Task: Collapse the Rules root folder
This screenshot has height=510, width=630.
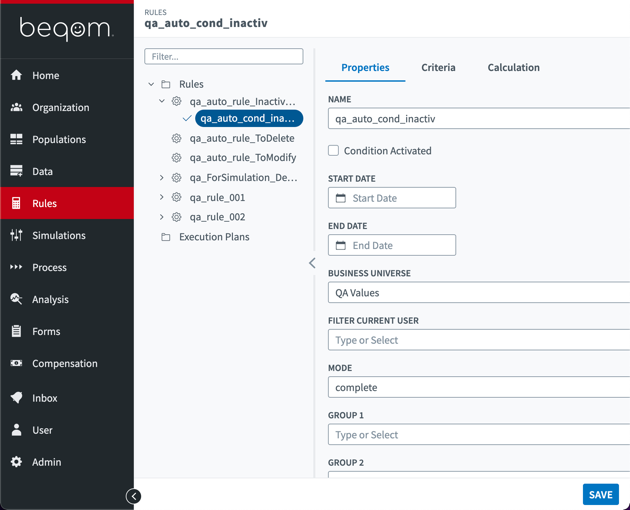Action: click(152, 84)
